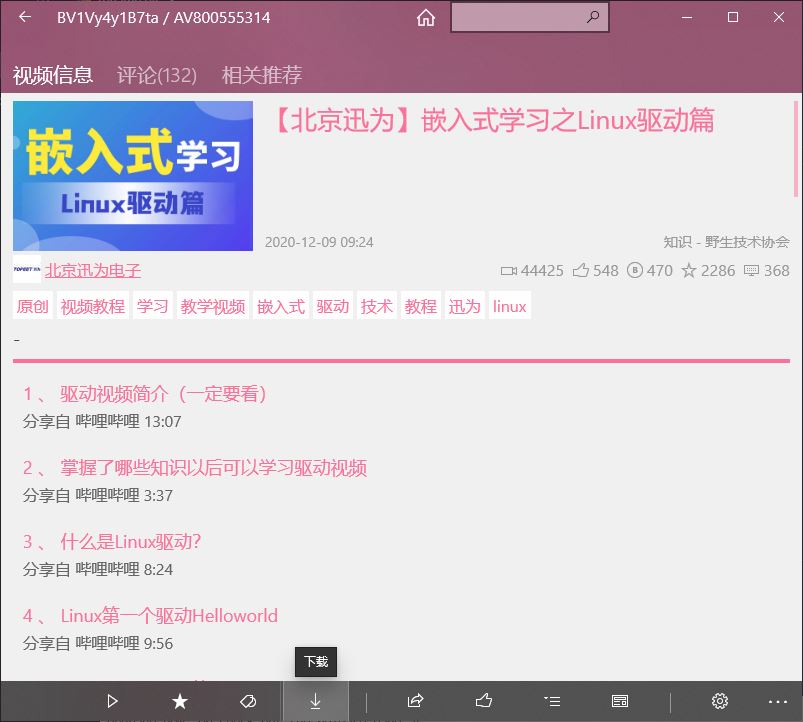The height and width of the screenshot is (722, 803).
Task: Select the 迅为 tag
Action: 464,306
